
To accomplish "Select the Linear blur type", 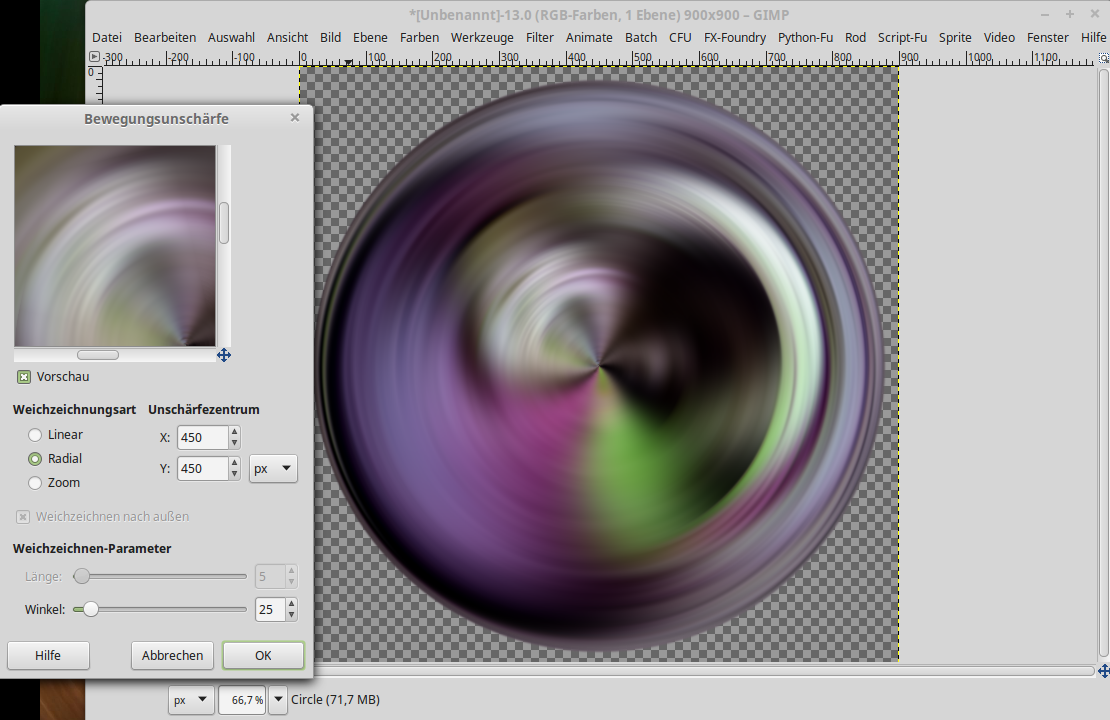I will [35, 435].
